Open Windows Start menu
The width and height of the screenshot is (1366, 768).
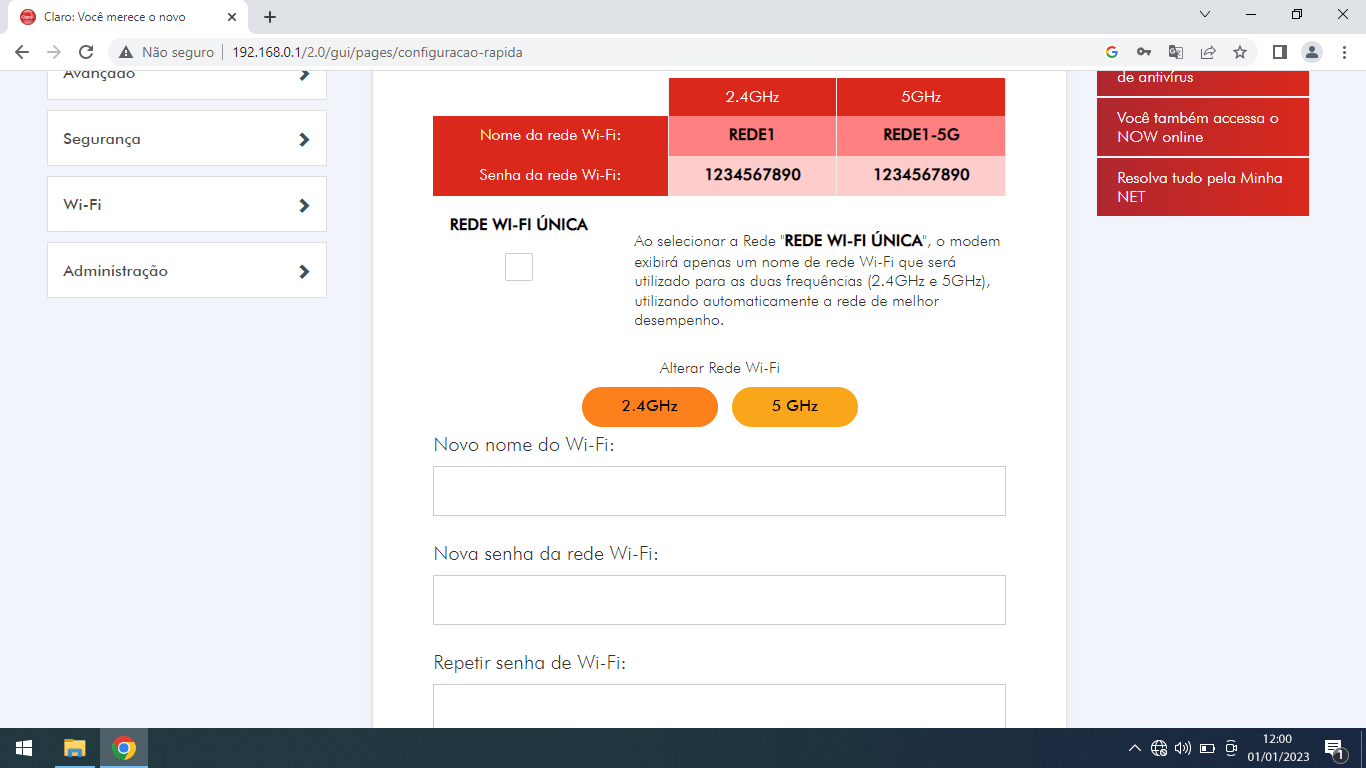[24, 748]
